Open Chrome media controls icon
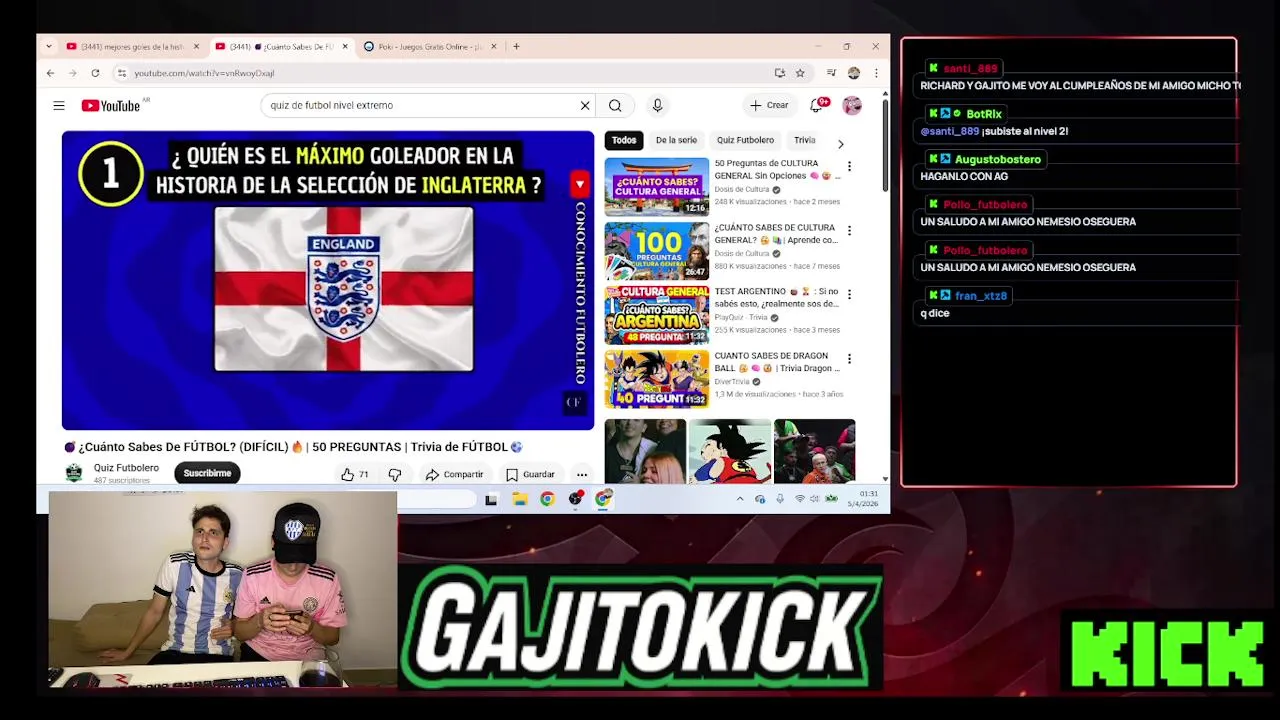This screenshot has height=720, width=1280. 831,73
